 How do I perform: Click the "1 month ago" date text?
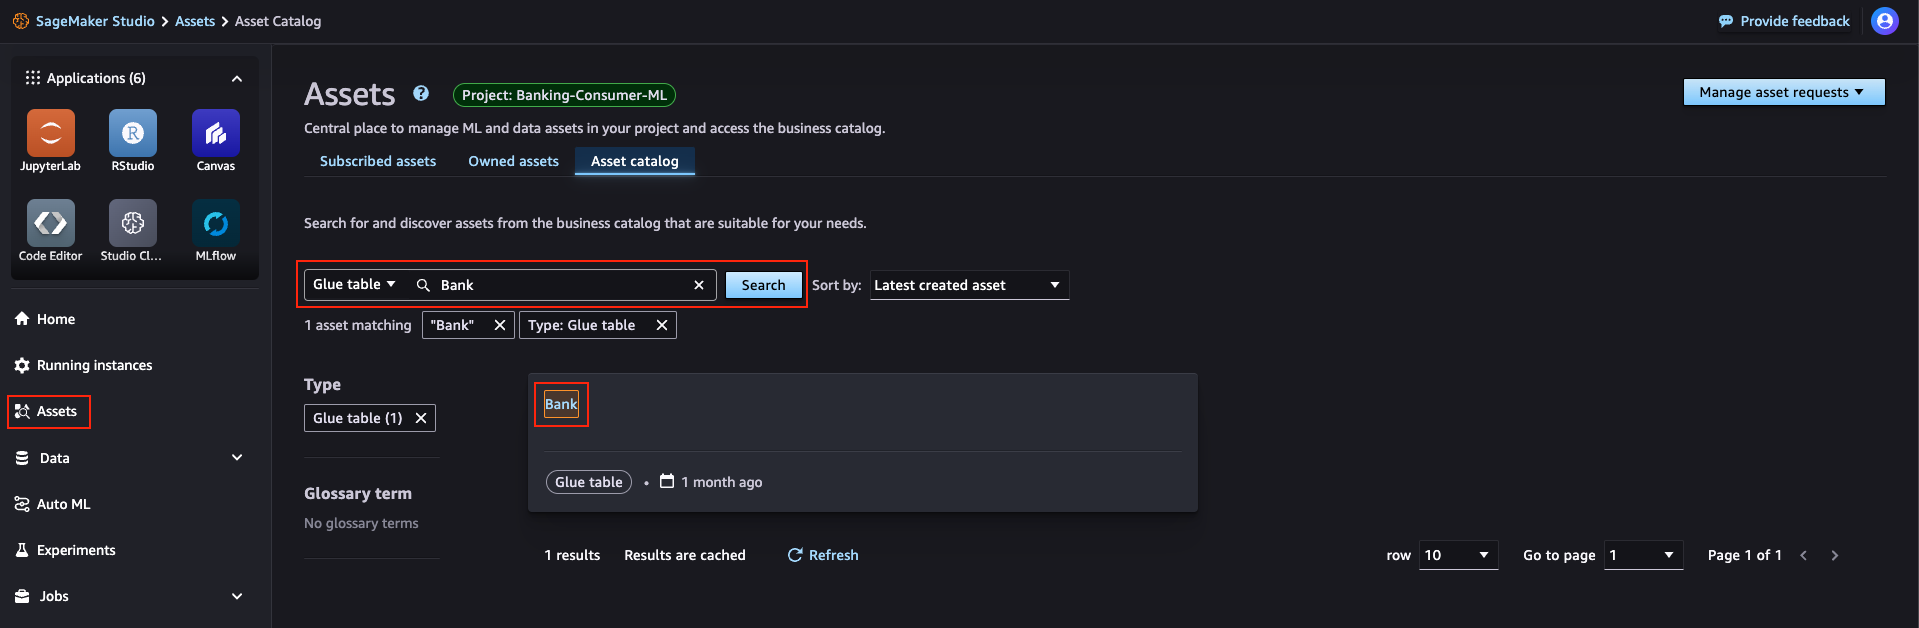click(x=722, y=482)
